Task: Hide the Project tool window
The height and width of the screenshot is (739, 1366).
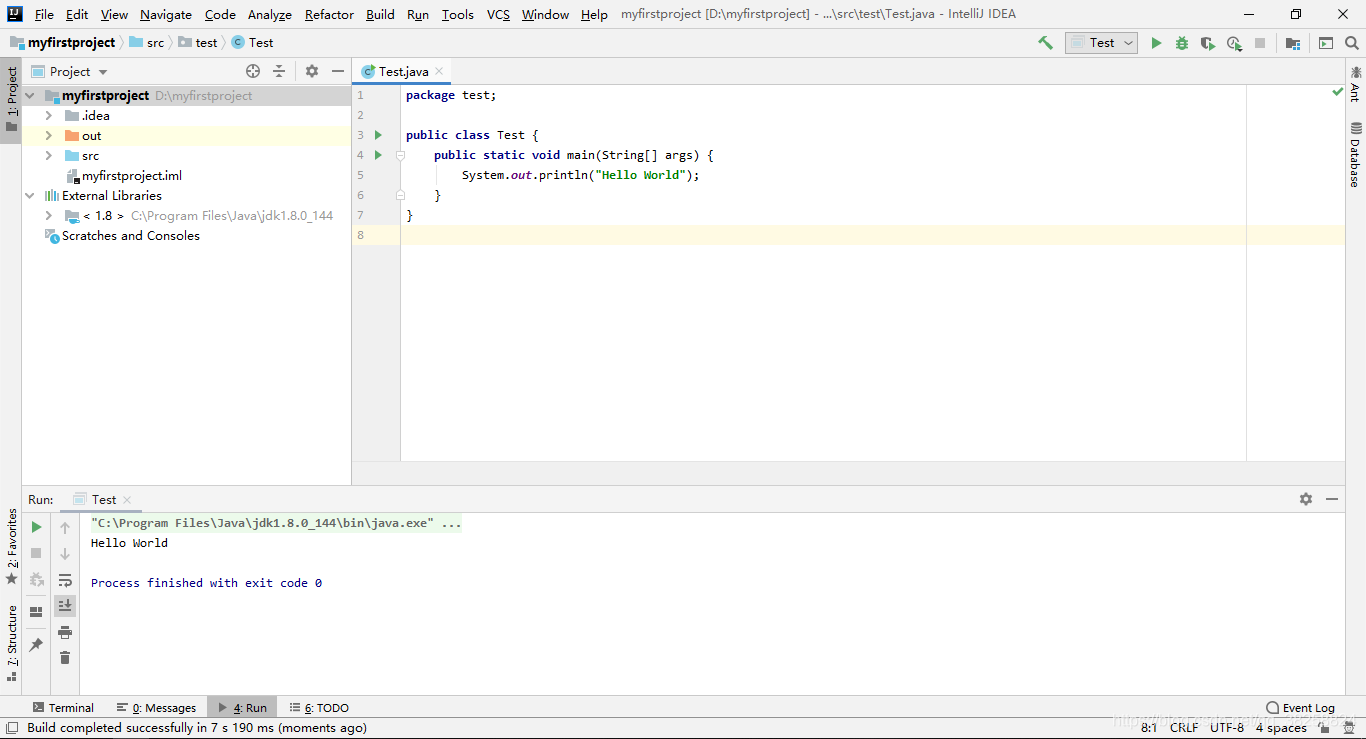Action: (x=338, y=71)
